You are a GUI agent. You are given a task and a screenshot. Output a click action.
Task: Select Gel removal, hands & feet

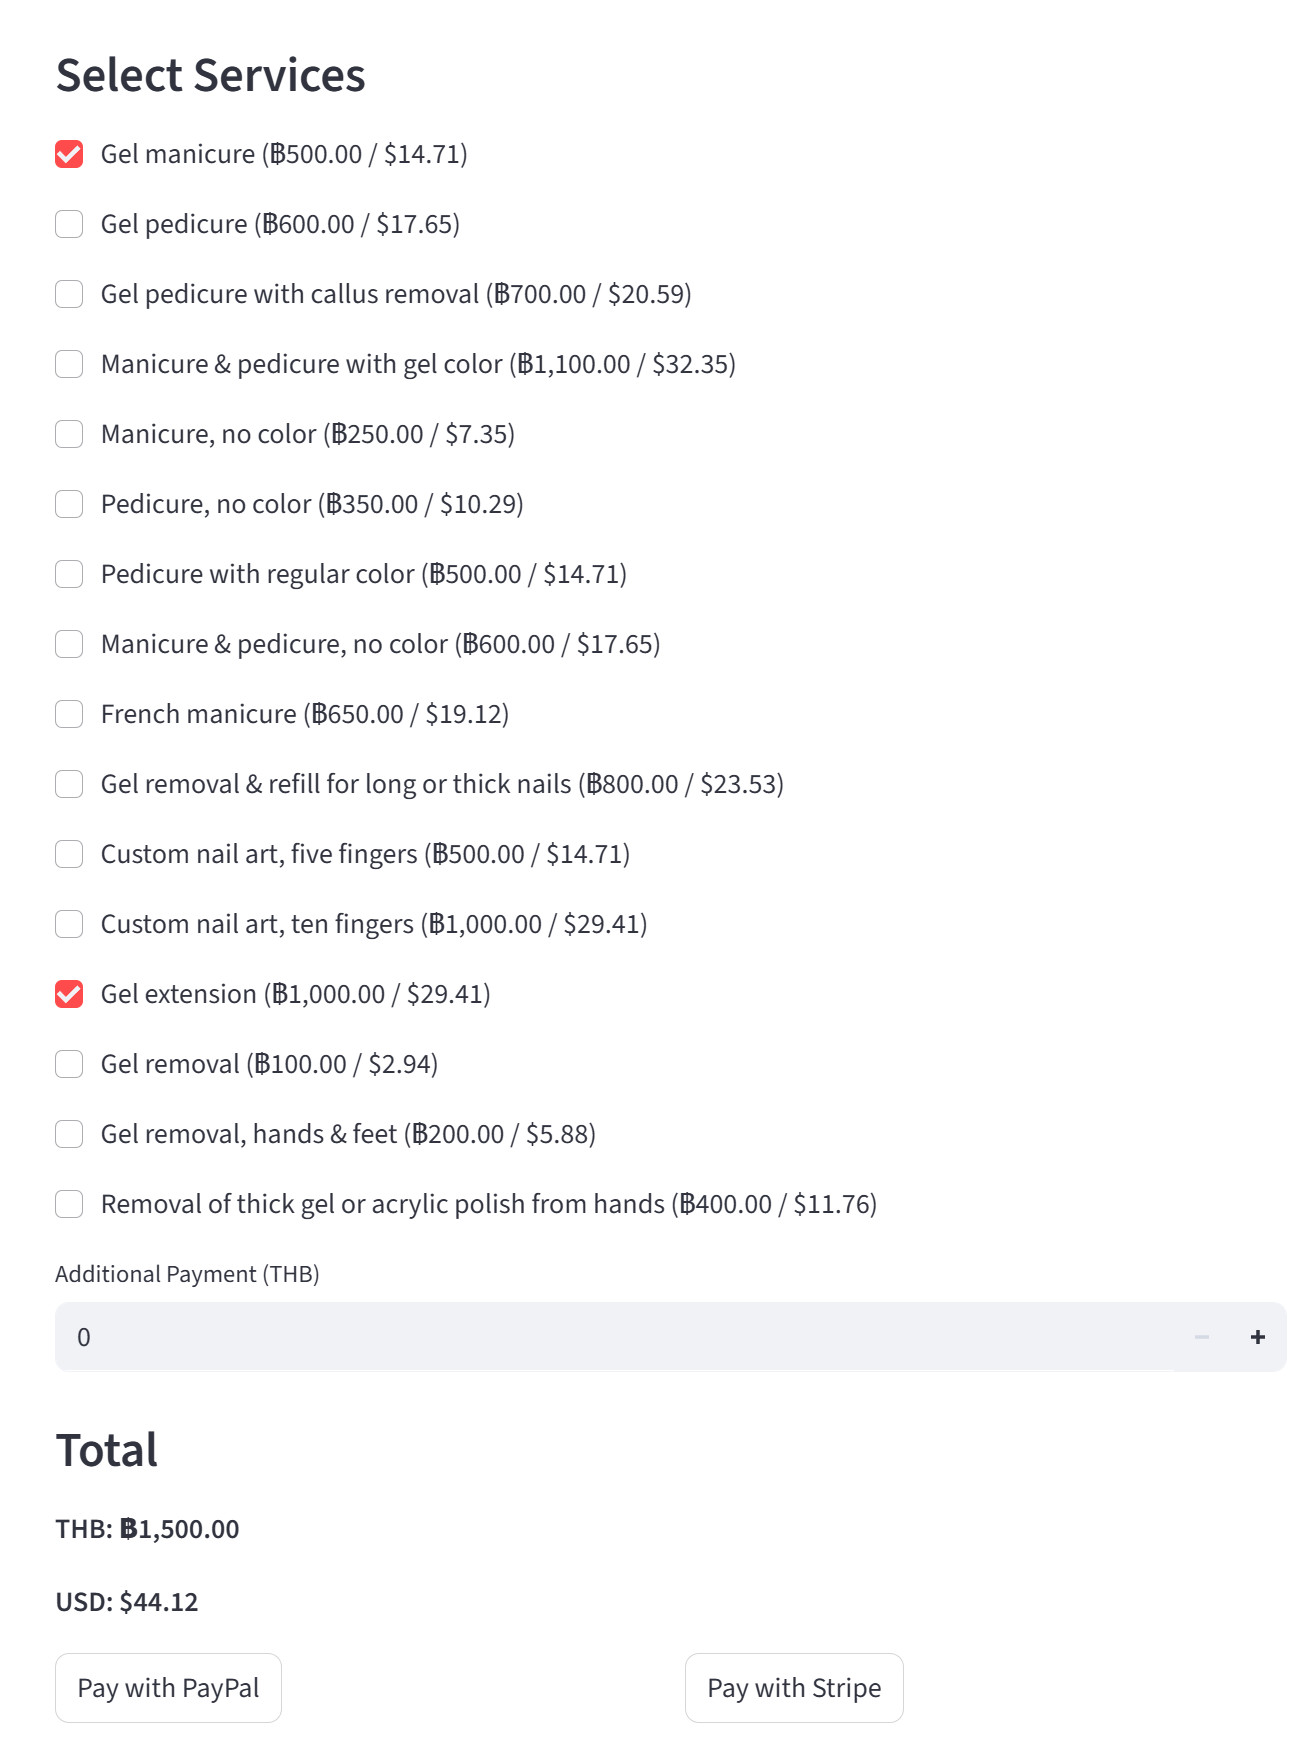coord(69,1134)
